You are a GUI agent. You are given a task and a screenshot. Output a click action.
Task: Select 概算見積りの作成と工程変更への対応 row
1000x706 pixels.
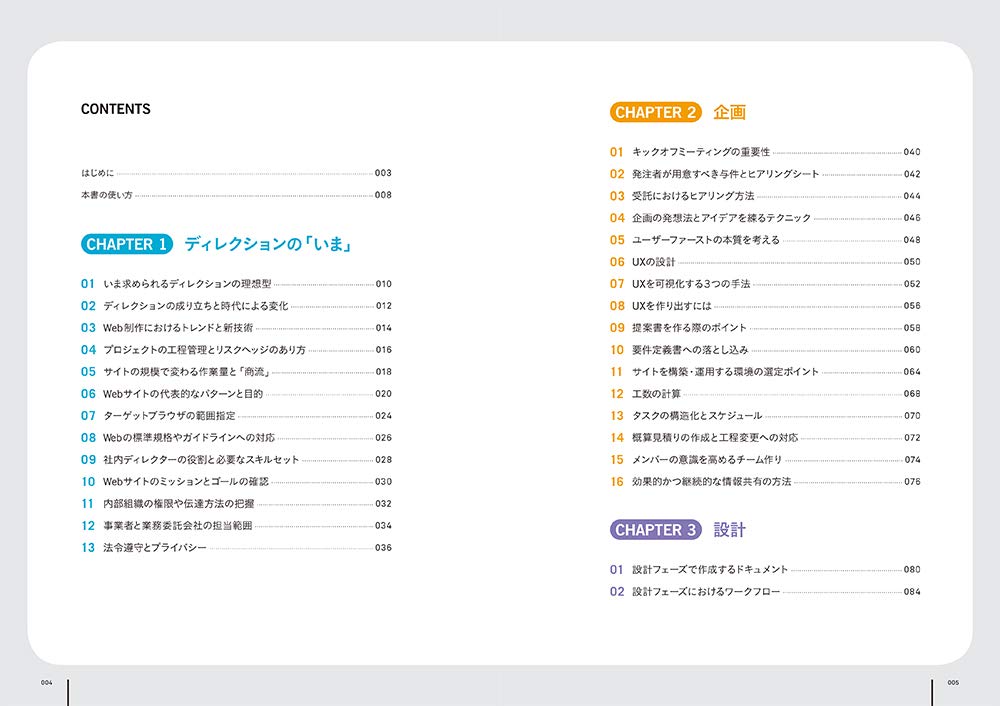coord(765,438)
